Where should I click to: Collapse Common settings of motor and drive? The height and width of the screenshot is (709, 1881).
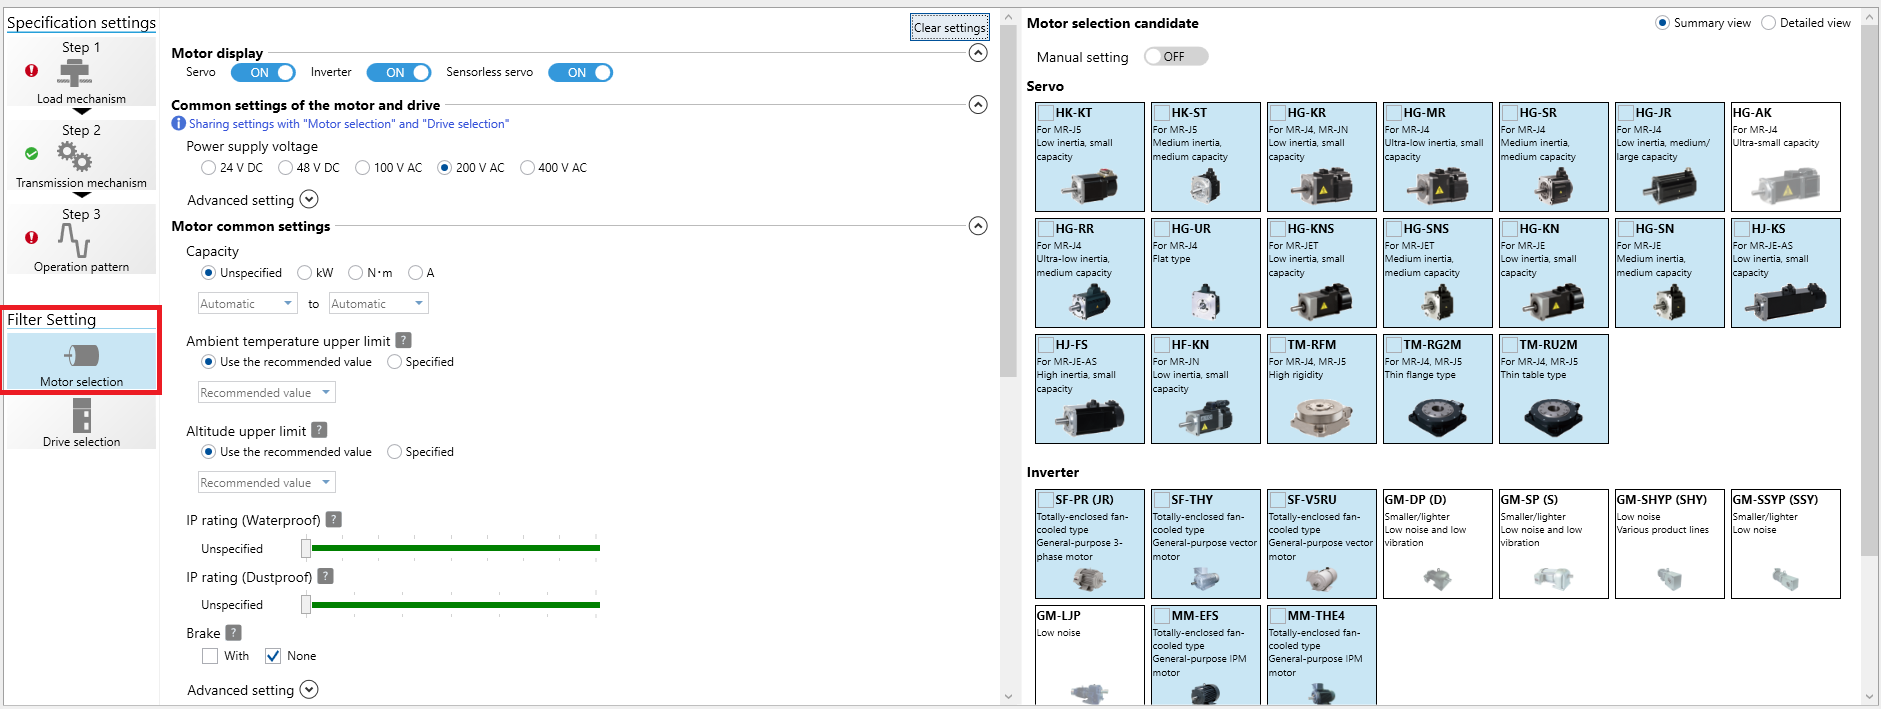pos(979,104)
